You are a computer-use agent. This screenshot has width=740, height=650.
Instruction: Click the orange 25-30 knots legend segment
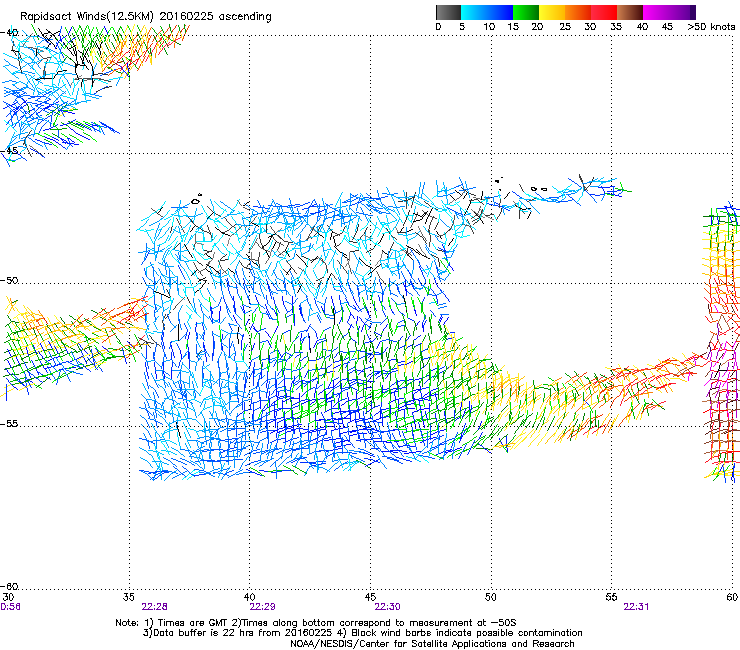pyautogui.click(x=578, y=12)
